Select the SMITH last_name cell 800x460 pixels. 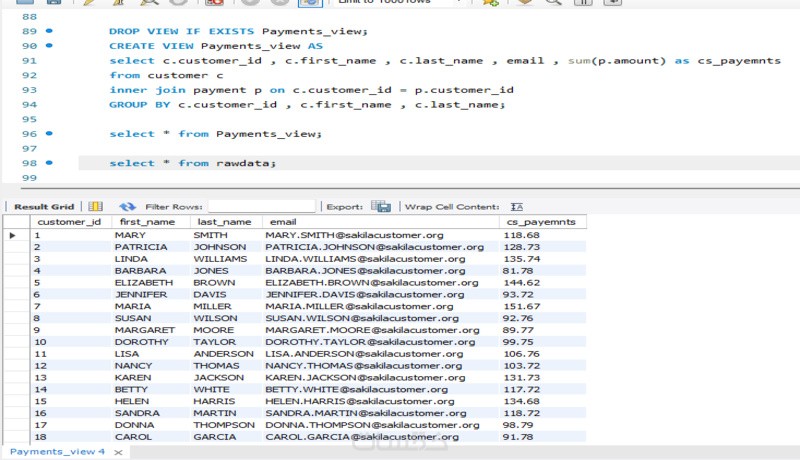click(x=227, y=235)
